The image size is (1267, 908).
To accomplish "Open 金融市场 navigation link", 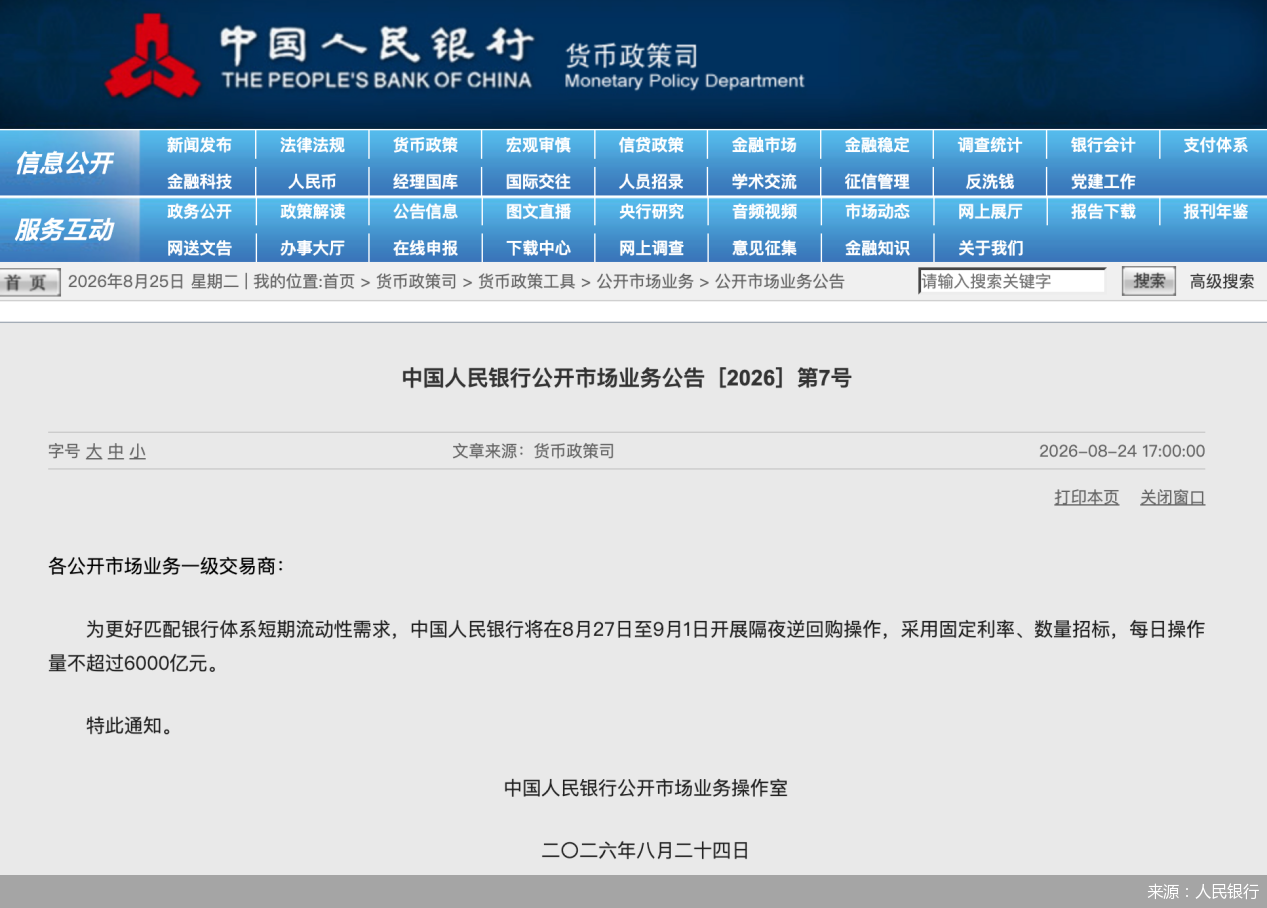I will 764,145.
